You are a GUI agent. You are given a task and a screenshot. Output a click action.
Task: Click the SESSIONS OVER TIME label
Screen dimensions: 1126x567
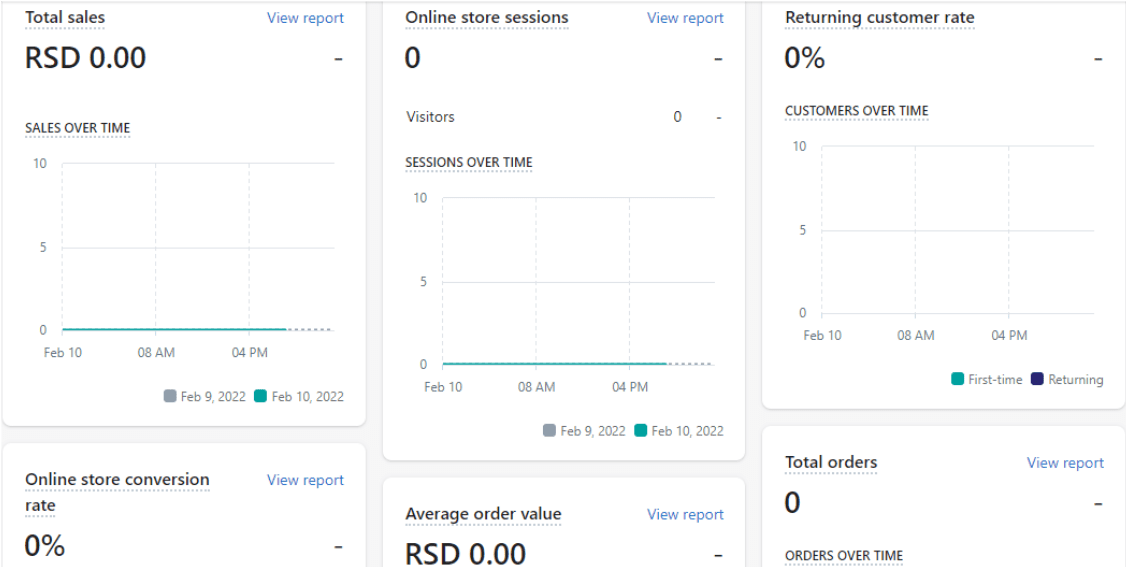(469, 163)
